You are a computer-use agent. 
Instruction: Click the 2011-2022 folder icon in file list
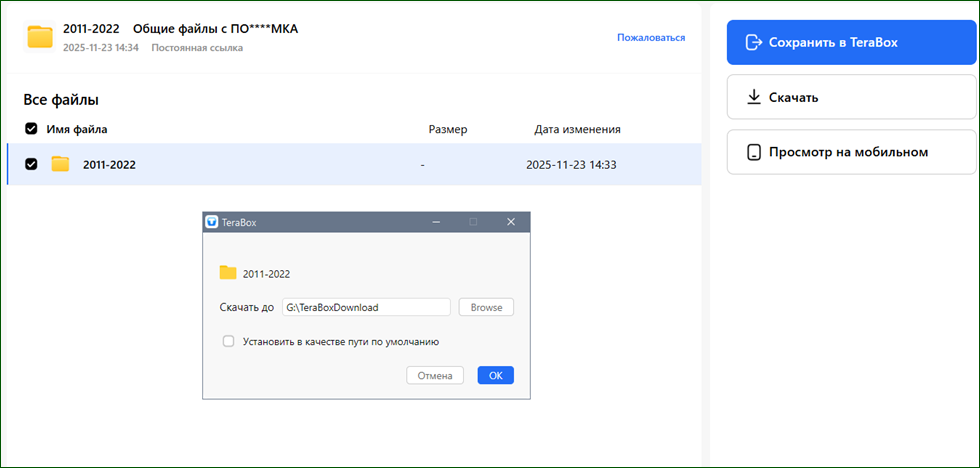coord(60,164)
